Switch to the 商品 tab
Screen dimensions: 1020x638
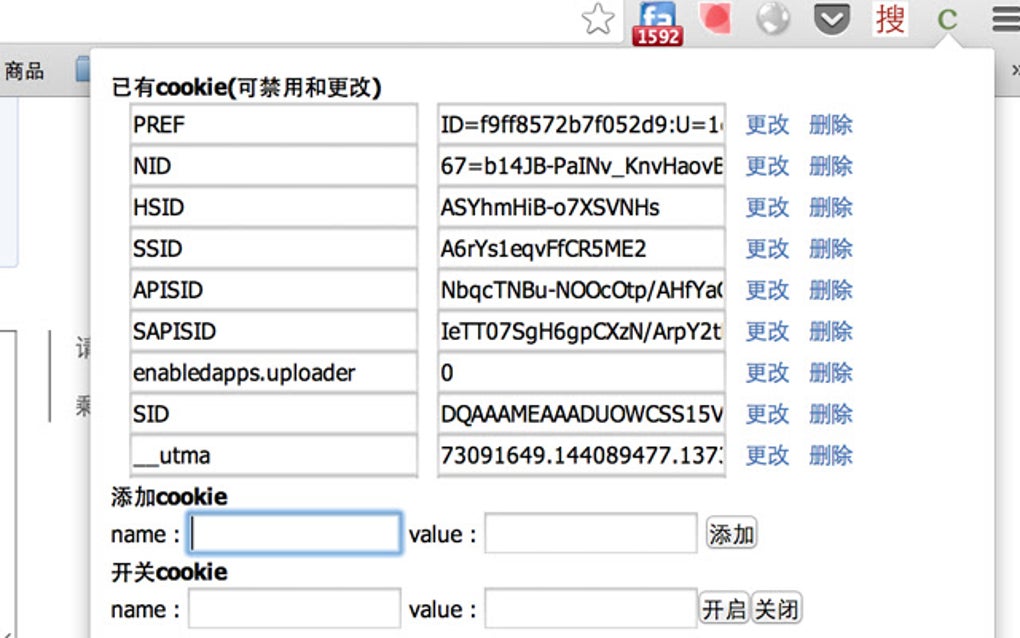pos(25,70)
